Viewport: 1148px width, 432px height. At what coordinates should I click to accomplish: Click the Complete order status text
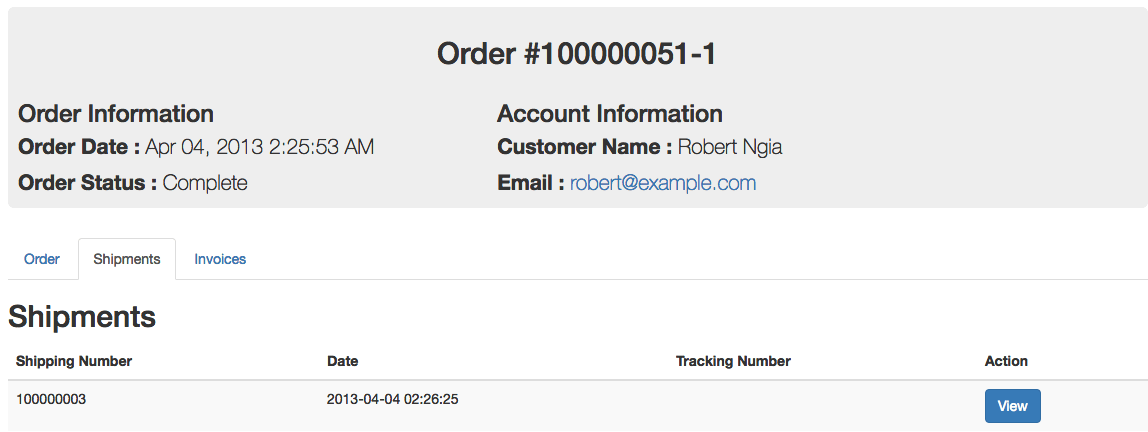pos(205,183)
